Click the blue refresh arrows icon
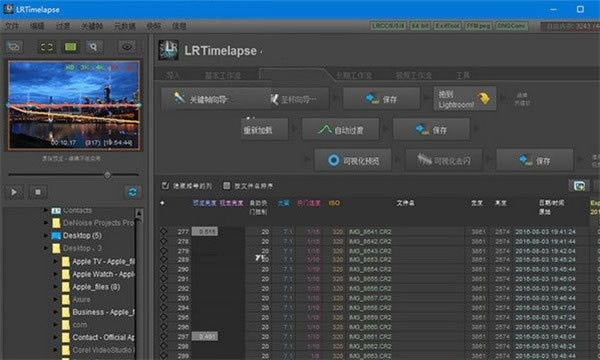Viewport: 600px width, 360px height. coord(132,192)
